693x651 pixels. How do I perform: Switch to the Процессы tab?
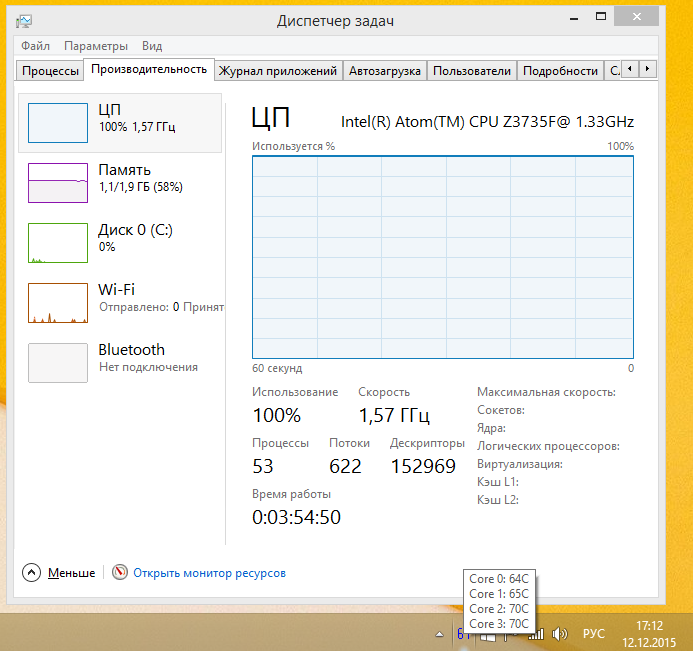pos(50,71)
